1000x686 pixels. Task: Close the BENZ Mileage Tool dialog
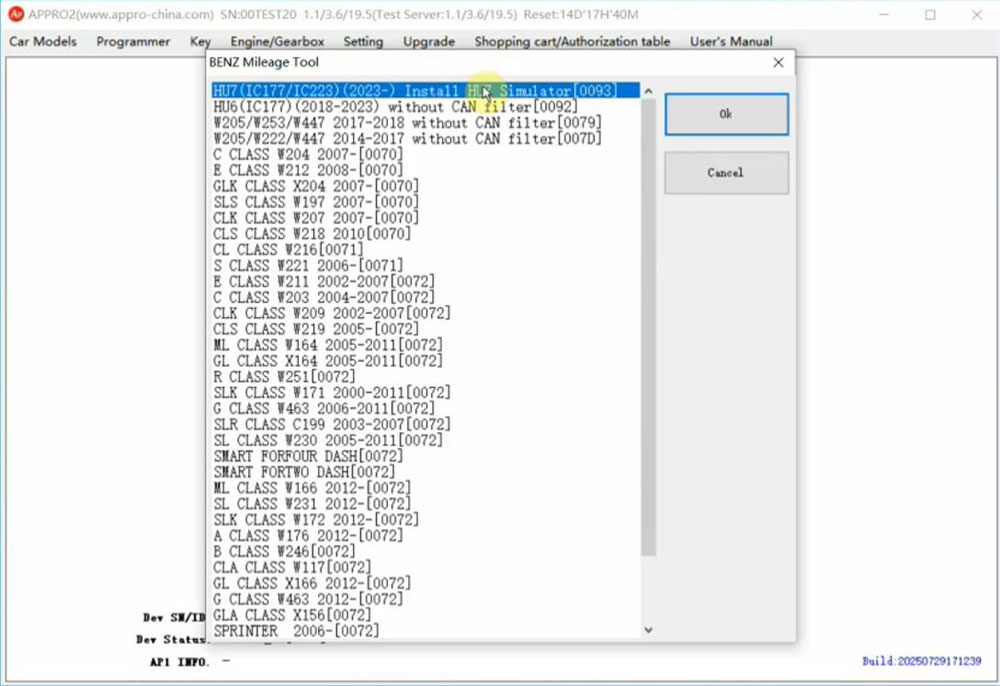pyautogui.click(x=778, y=62)
